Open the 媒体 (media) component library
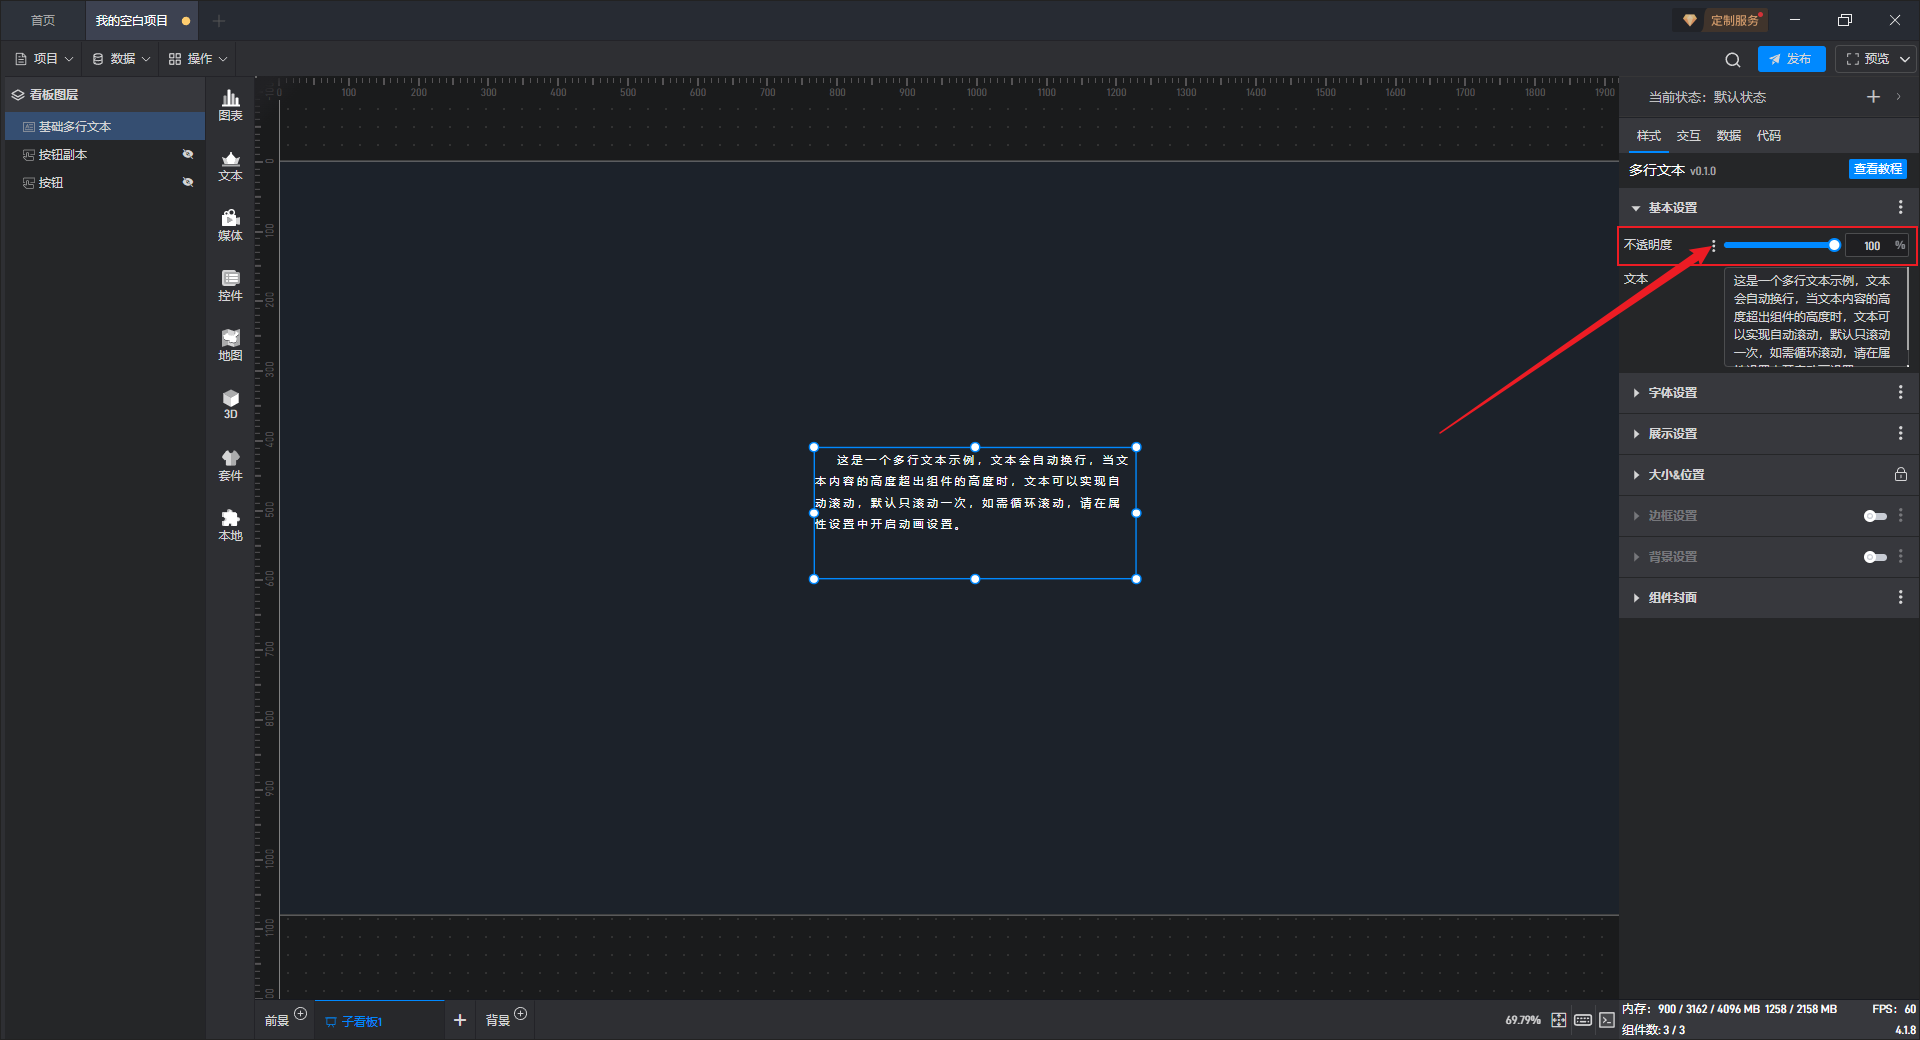The width and height of the screenshot is (1920, 1040). point(230,225)
